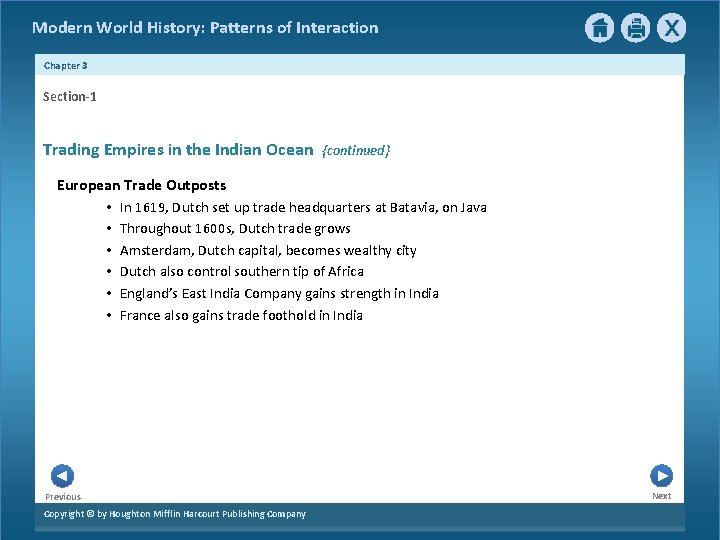The height and width of the screenshot is (540, 720).
Task: Click the 'Next' label text
Action: coord(662,496)
